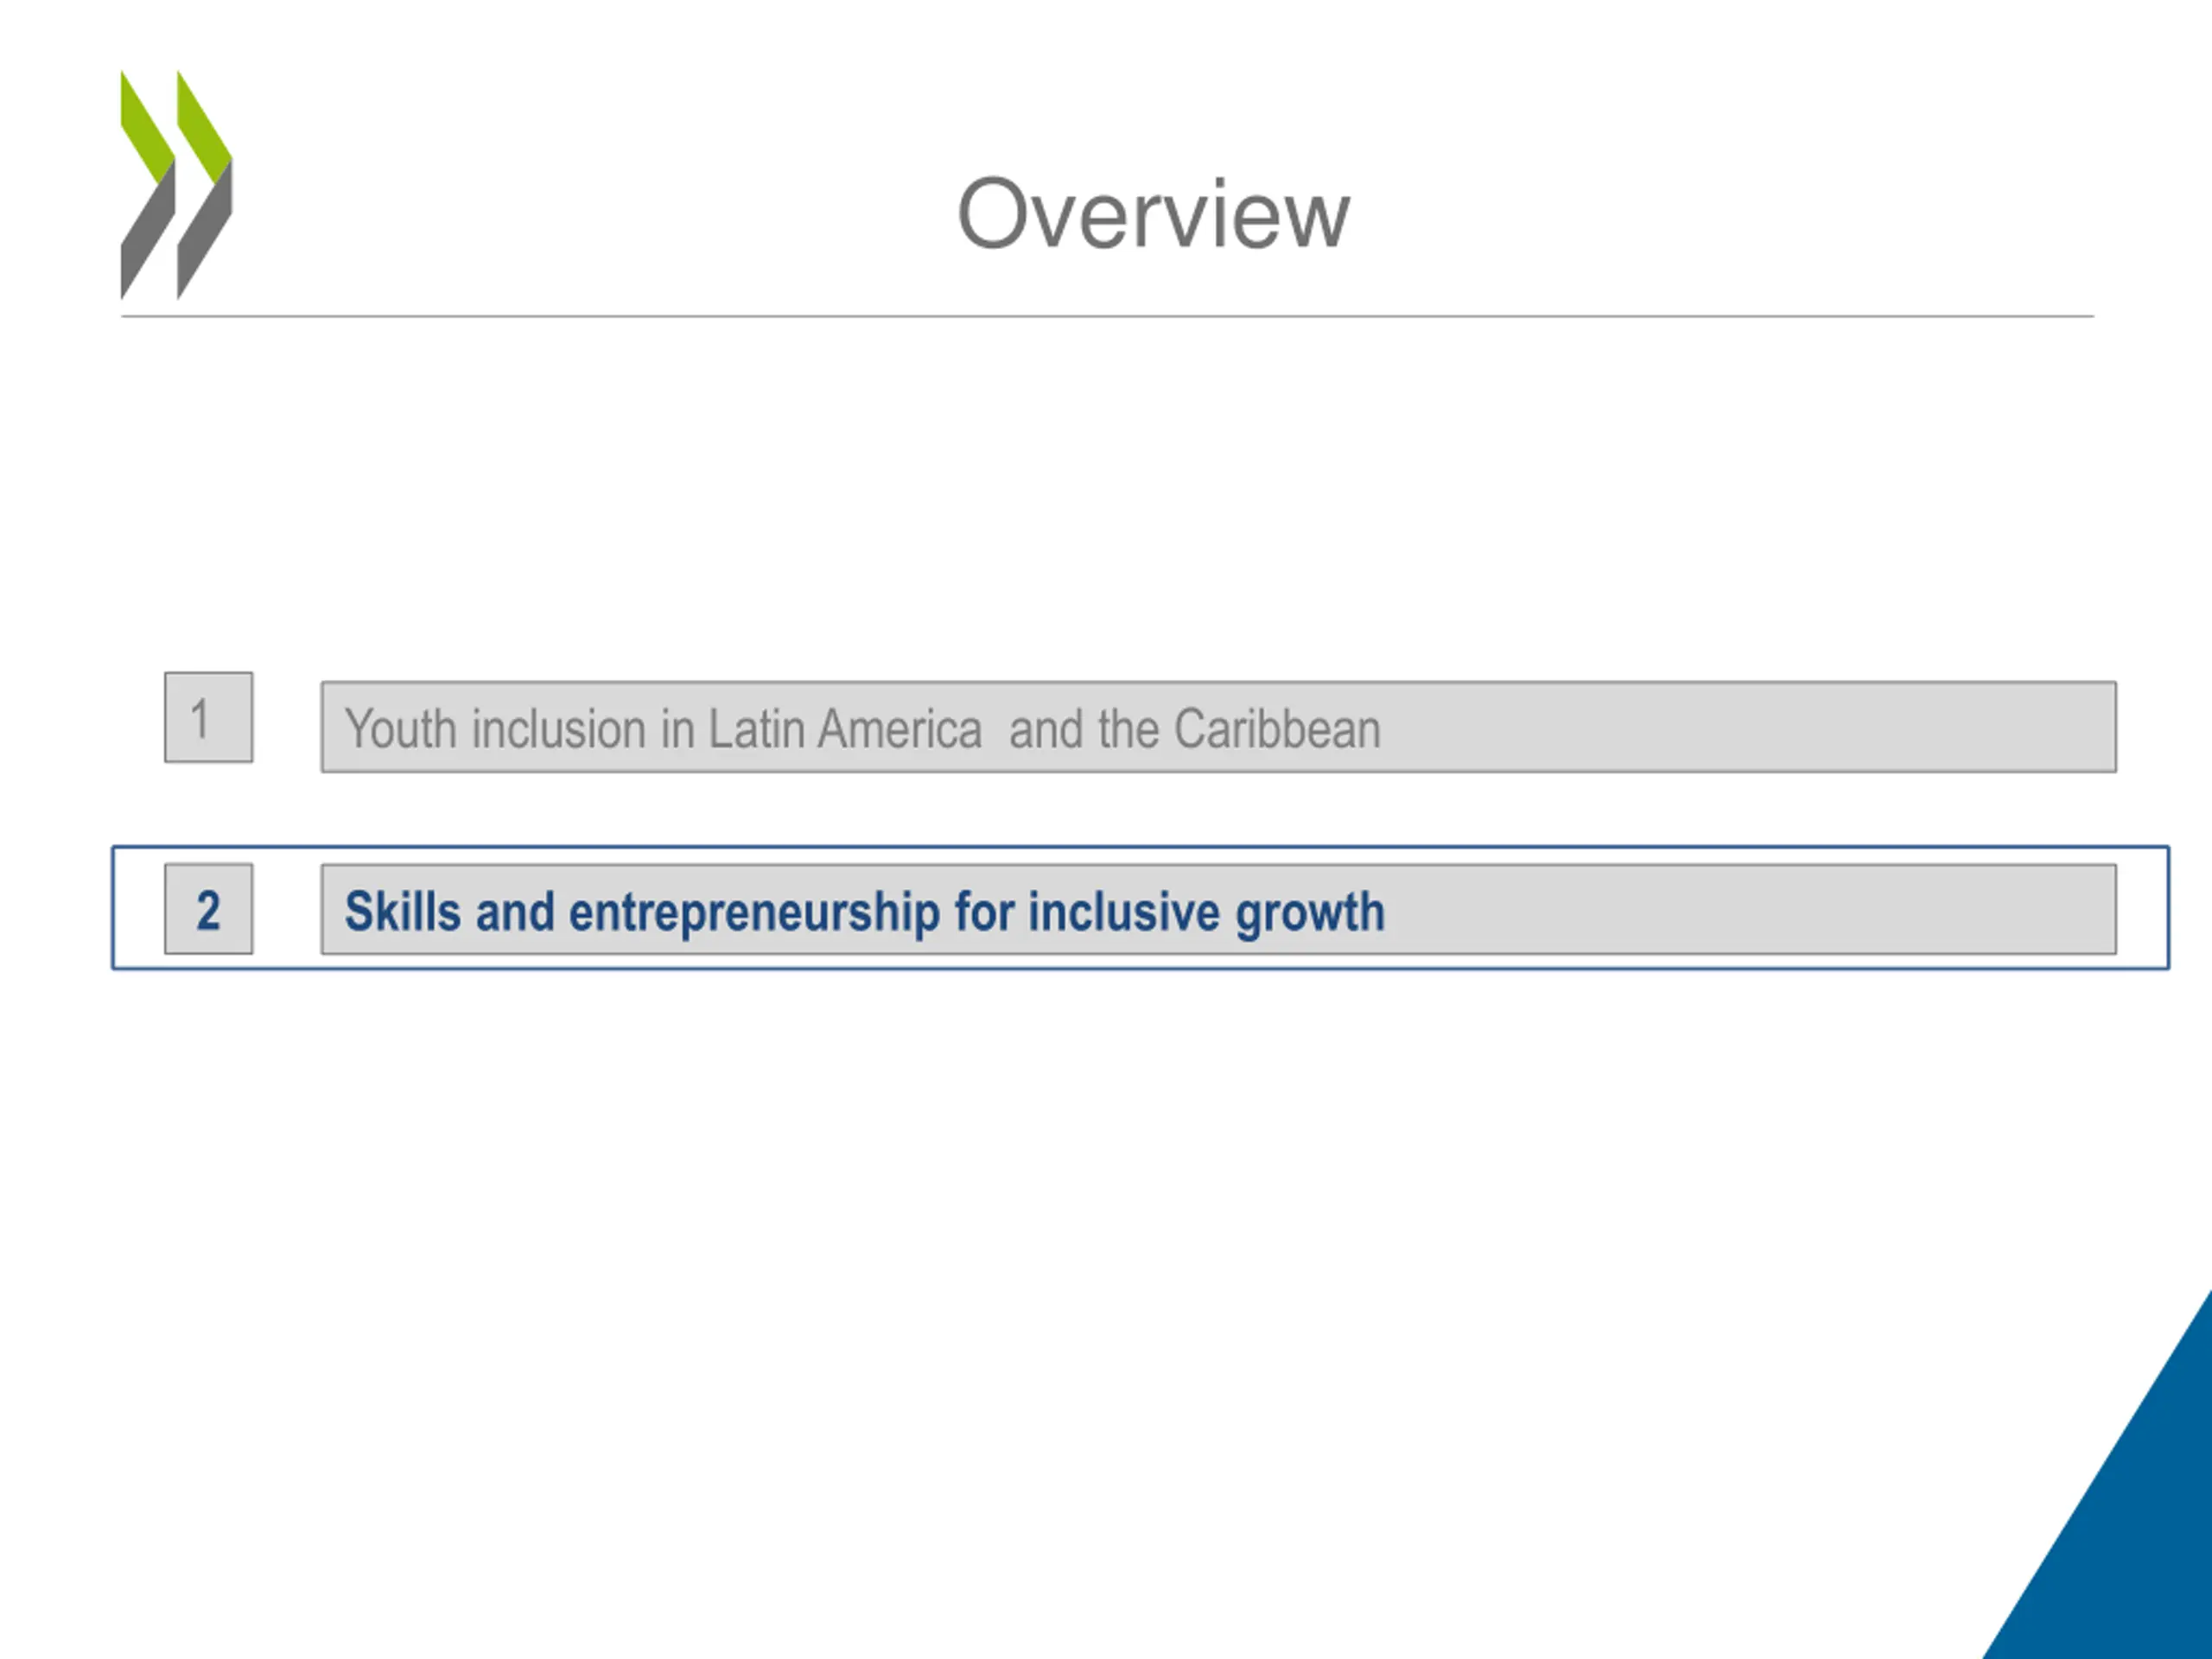Click the words Latin America in item one

coord(845,728)
